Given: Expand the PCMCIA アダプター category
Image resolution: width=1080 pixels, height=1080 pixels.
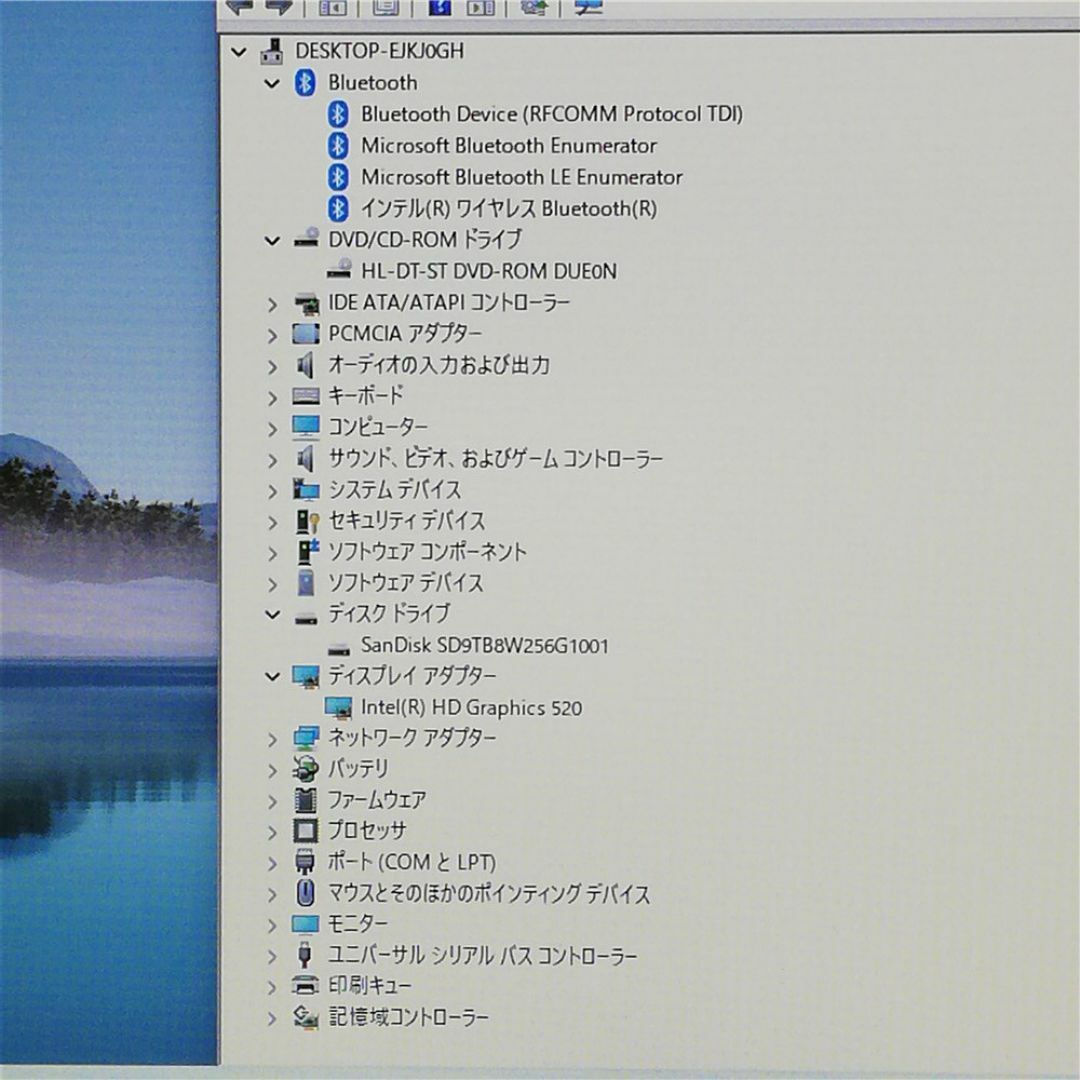Looking at the screenshot, I should coord(272,335).
